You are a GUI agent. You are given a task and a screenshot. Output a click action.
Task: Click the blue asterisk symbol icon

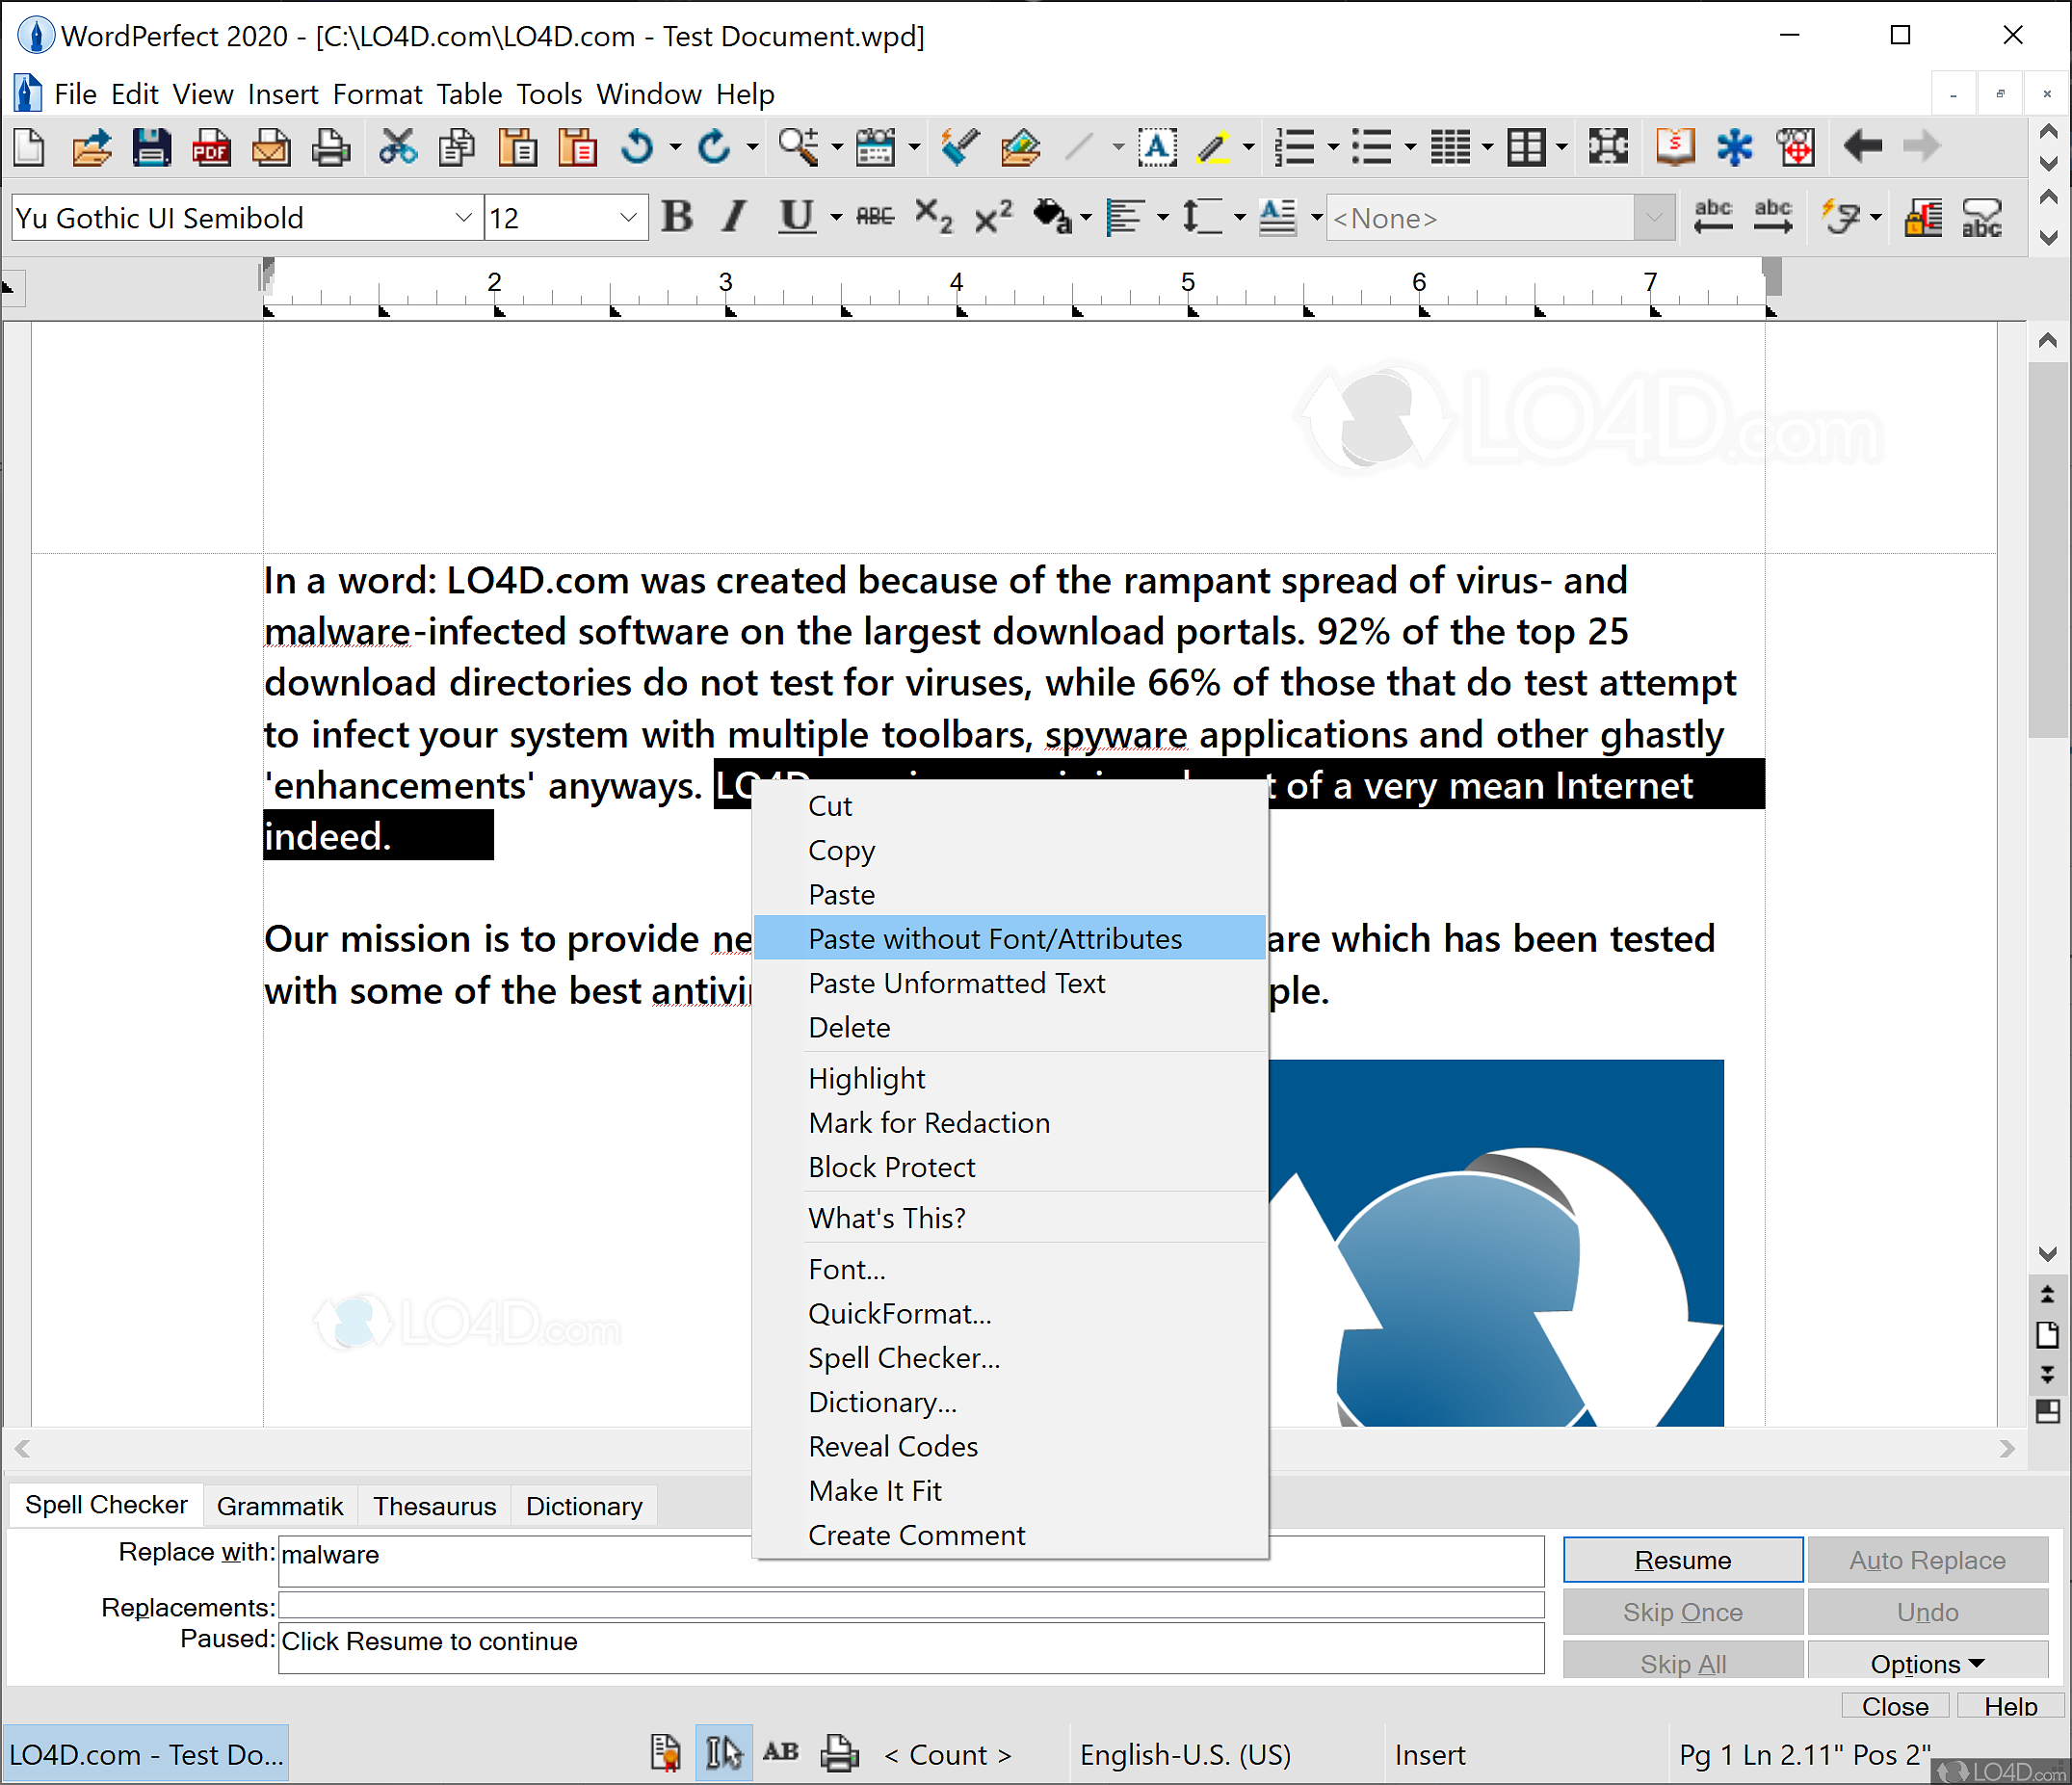pos(1735,148)
